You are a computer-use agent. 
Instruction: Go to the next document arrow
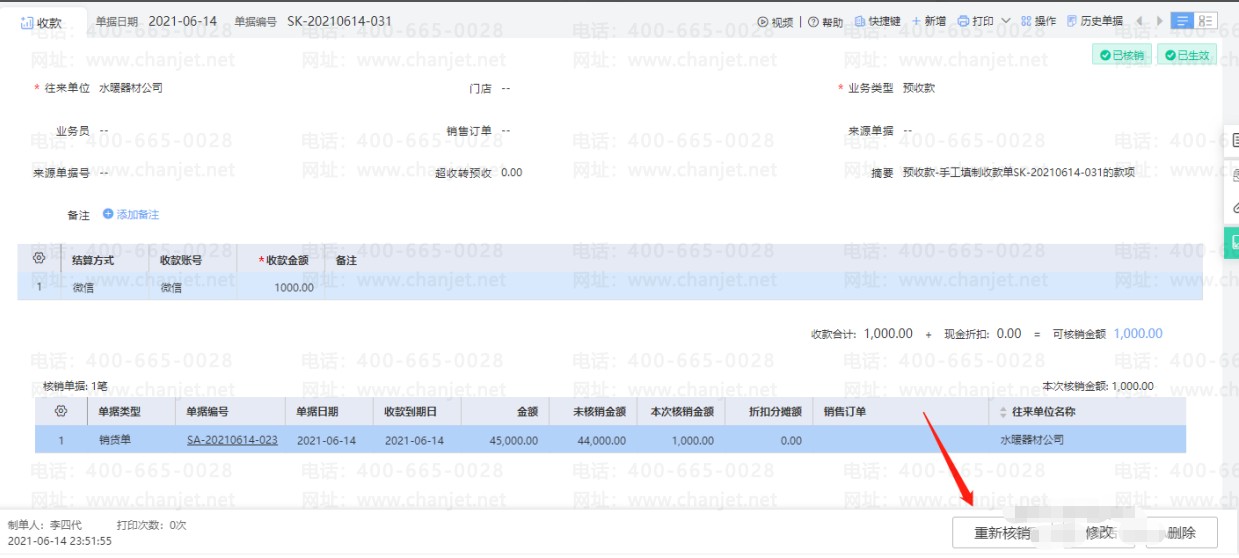tap(1159, 21)
